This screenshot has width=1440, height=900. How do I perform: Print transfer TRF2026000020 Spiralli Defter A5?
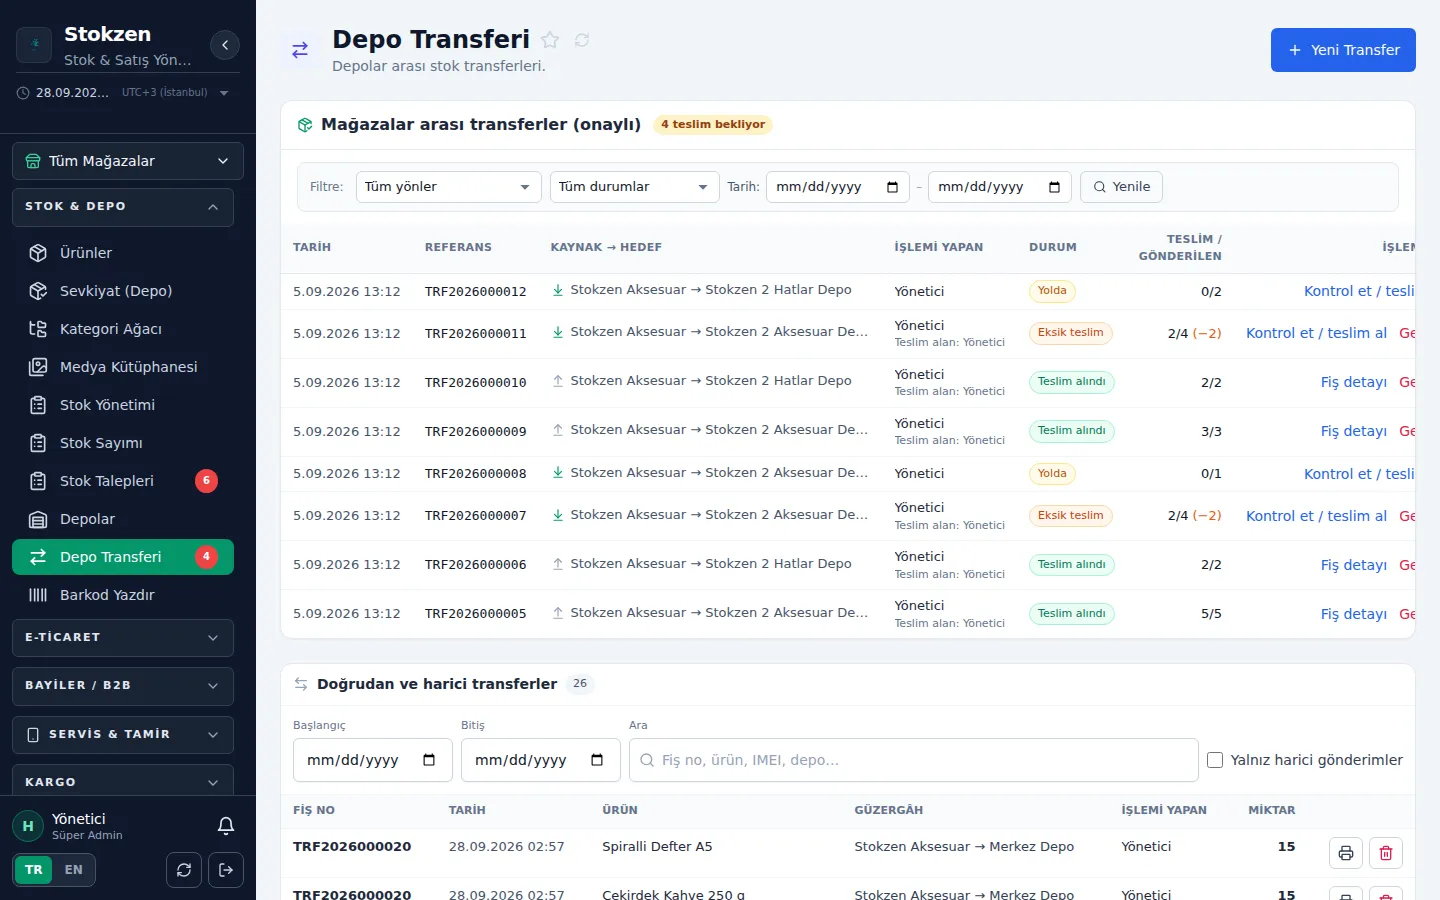coord(1346,853)
